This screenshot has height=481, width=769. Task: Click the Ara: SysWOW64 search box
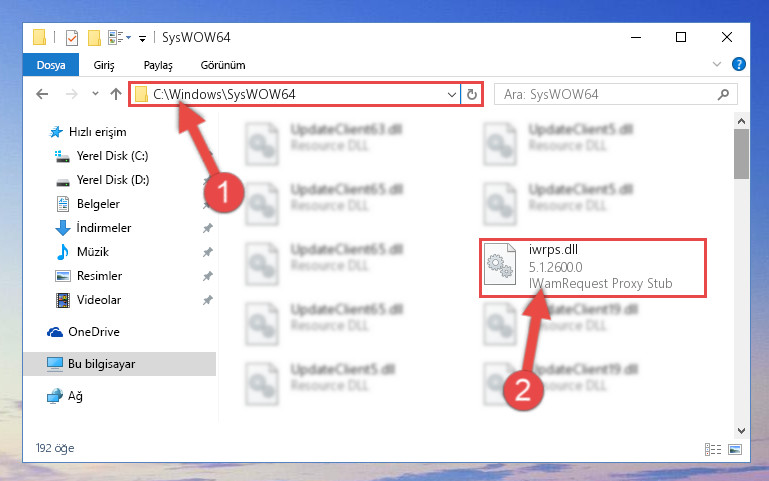(x=615, y=94)
